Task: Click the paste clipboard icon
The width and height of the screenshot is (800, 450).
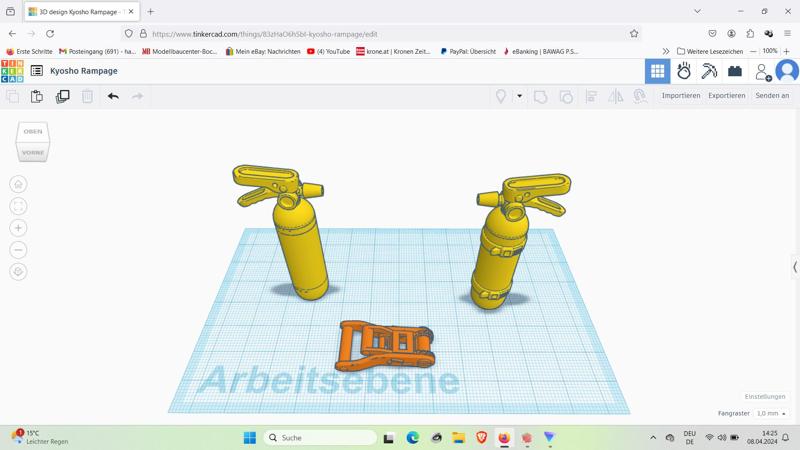Action: click(x=37, y=96)
